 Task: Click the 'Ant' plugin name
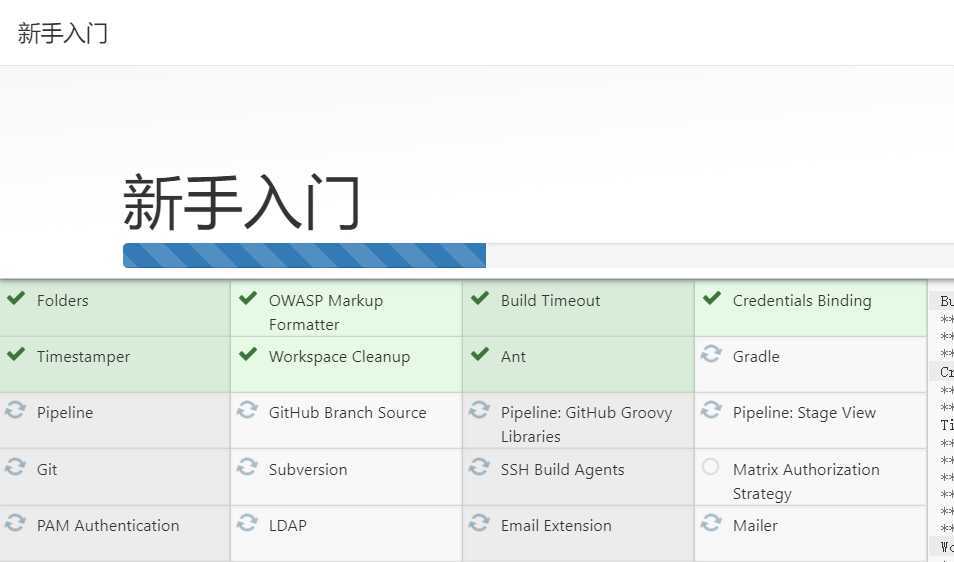point(514,357)
